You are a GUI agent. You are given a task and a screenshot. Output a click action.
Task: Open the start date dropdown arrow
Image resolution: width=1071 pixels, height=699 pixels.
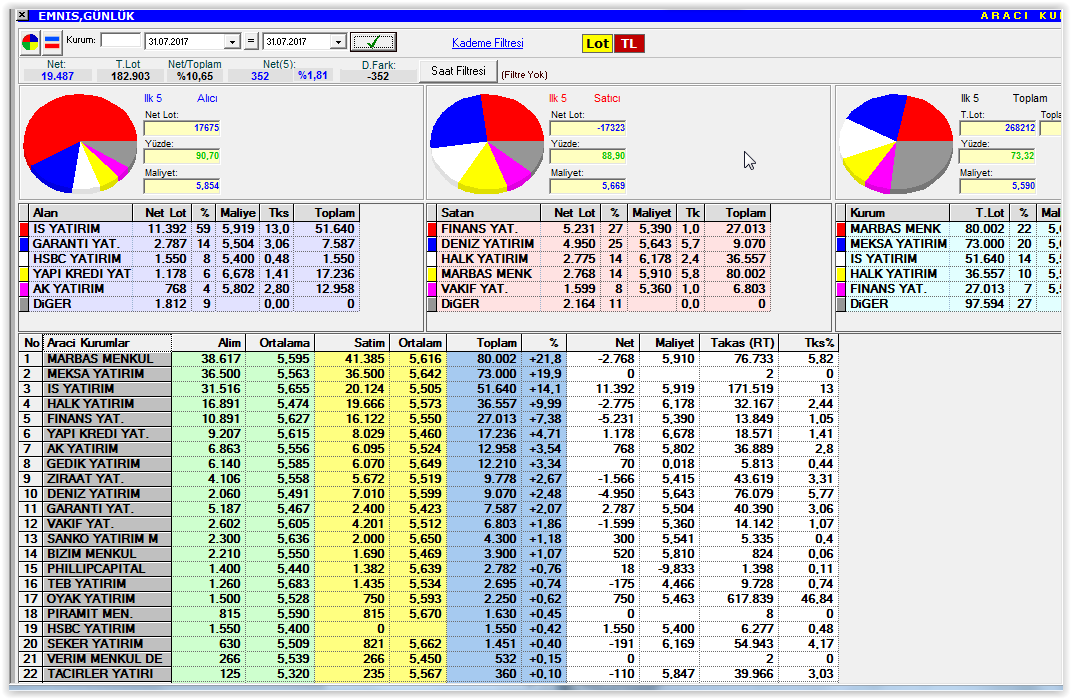232,42
